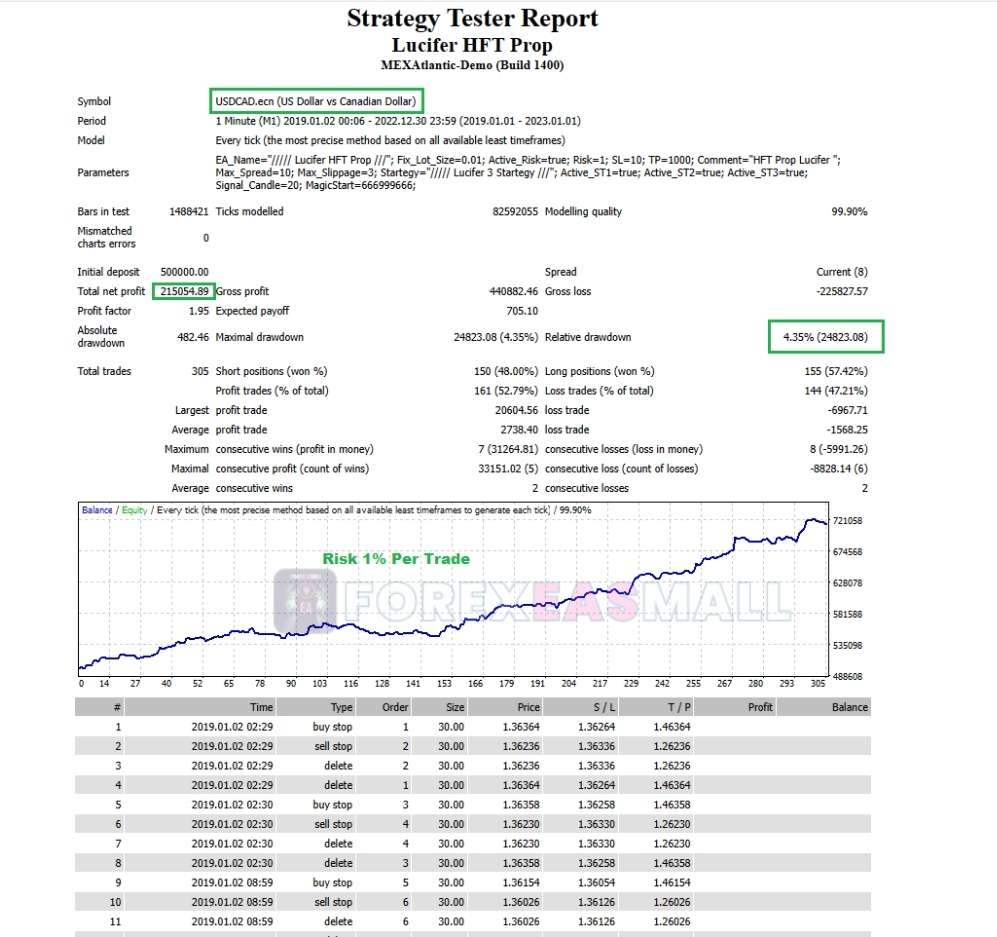
Task: Select the Short positions value 150 (48.00%)
Action: [506, 371]
